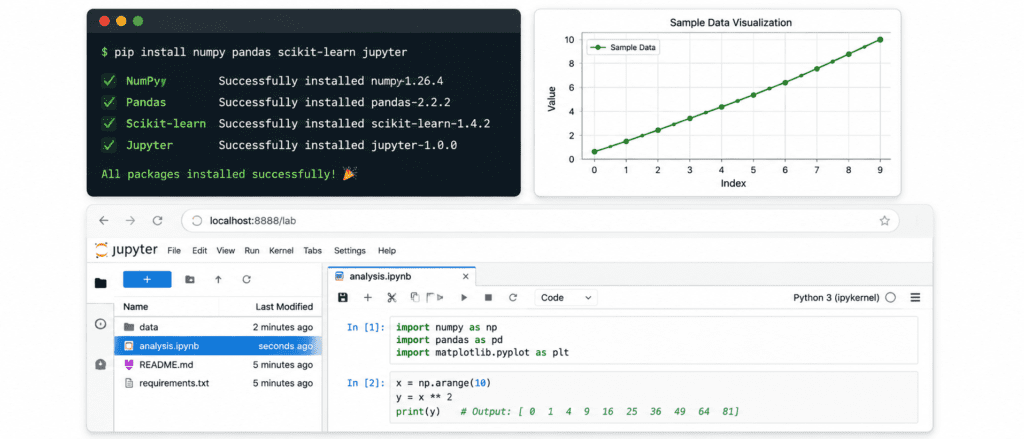Open the data folder
Screen dimensions: 1024x439
coord(218,327)
